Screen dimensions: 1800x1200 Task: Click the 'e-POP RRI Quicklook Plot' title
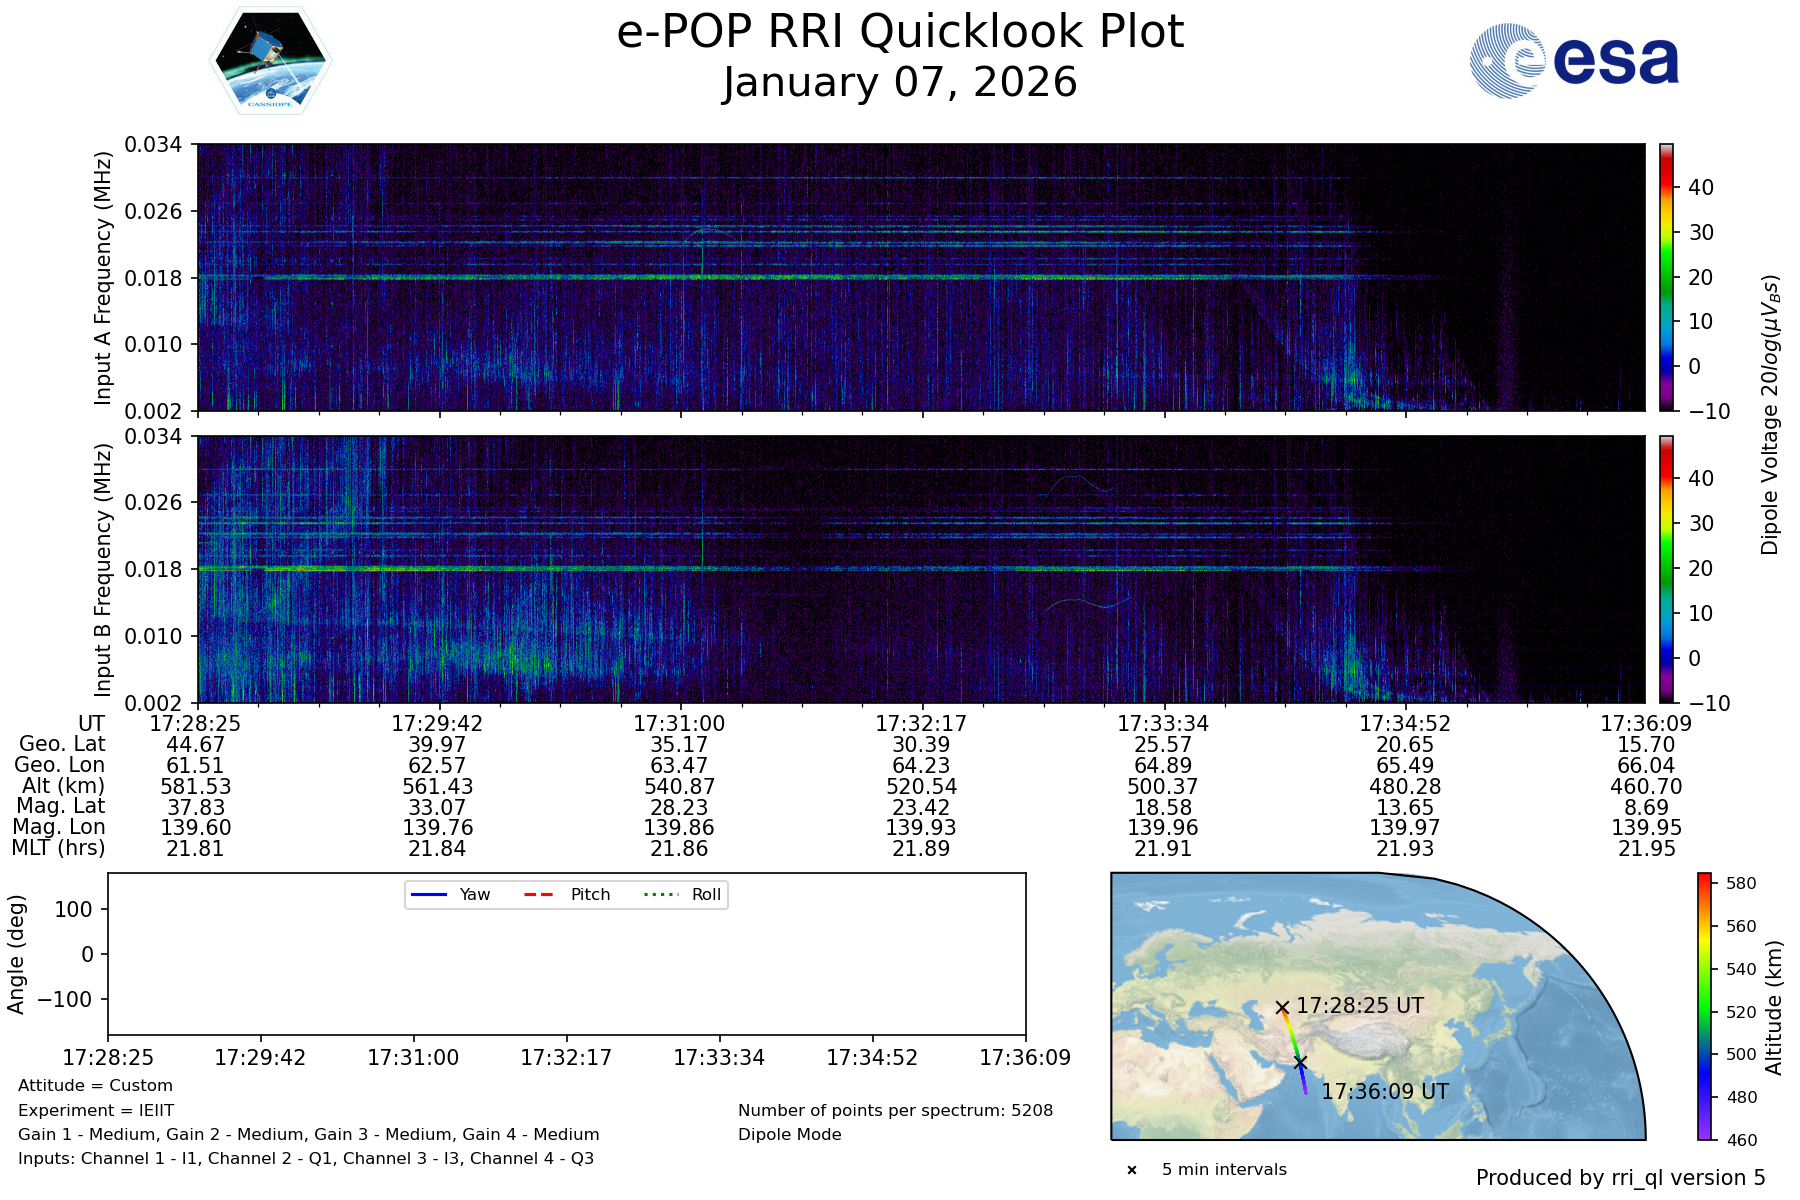[x=900, y=32]
